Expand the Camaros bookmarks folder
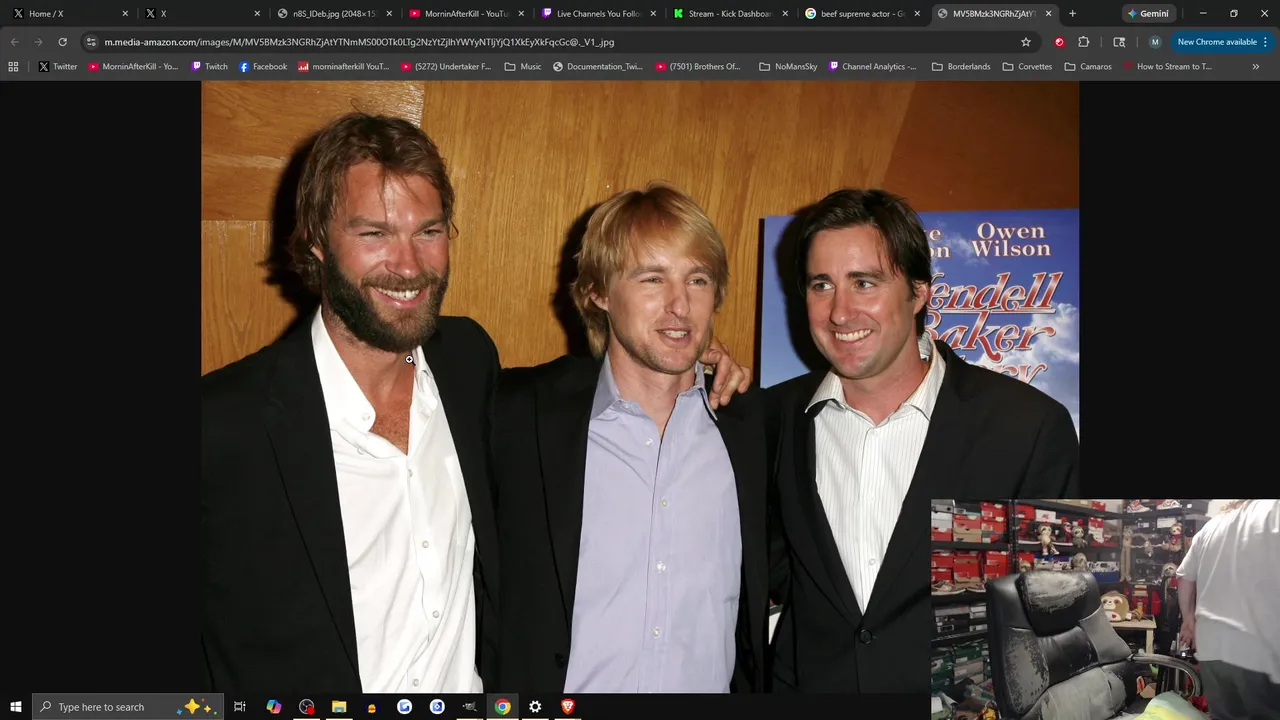 tap(1088, 67)
